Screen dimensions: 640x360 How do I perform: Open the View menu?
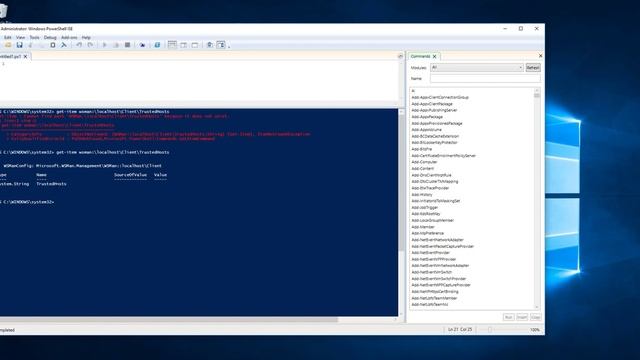pos(20,38)
